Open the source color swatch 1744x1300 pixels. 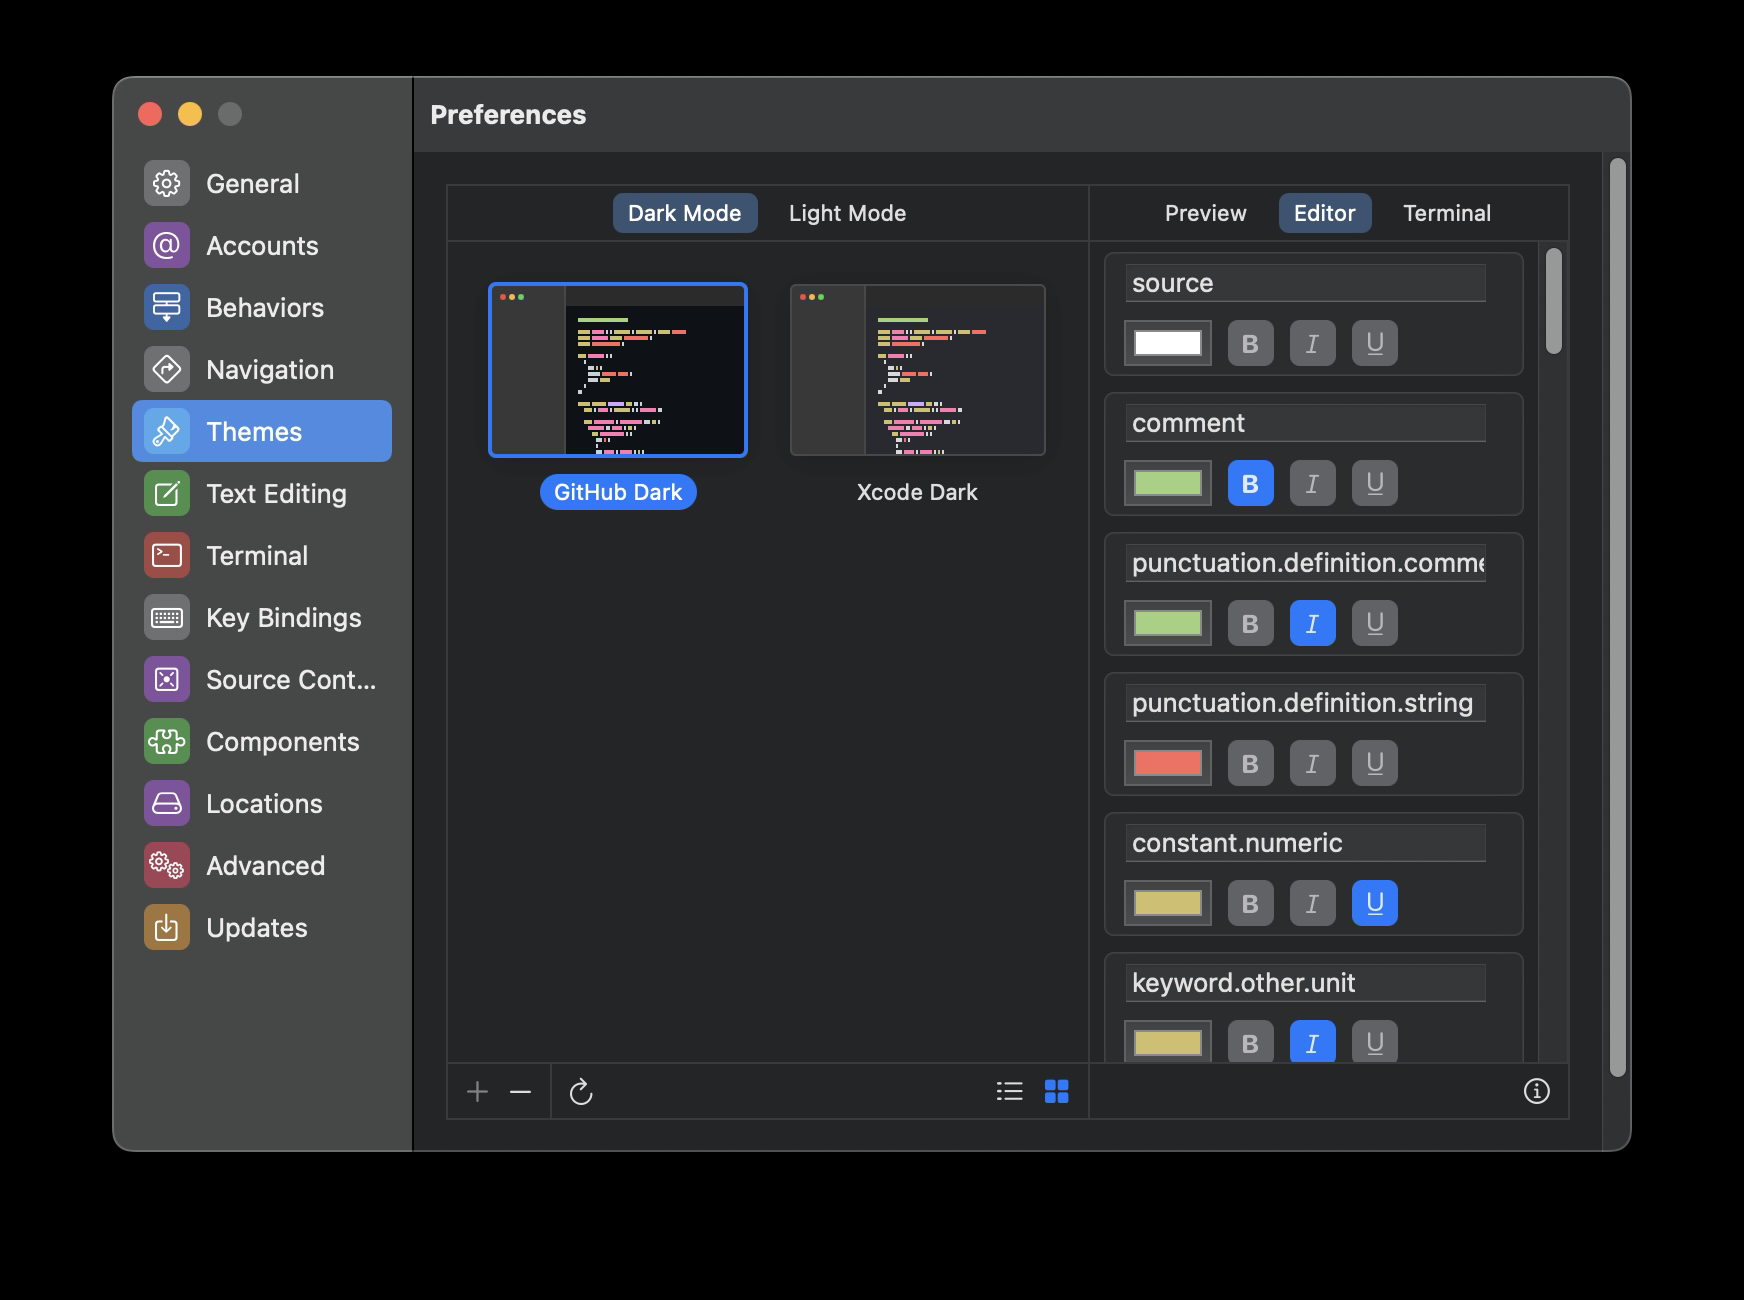(1166, 343)
